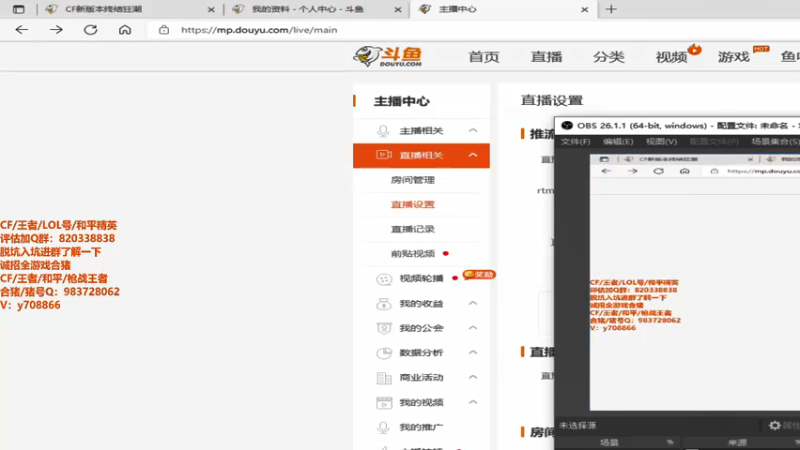
Task: Open a new browser tab
Action: coord(611,9)
